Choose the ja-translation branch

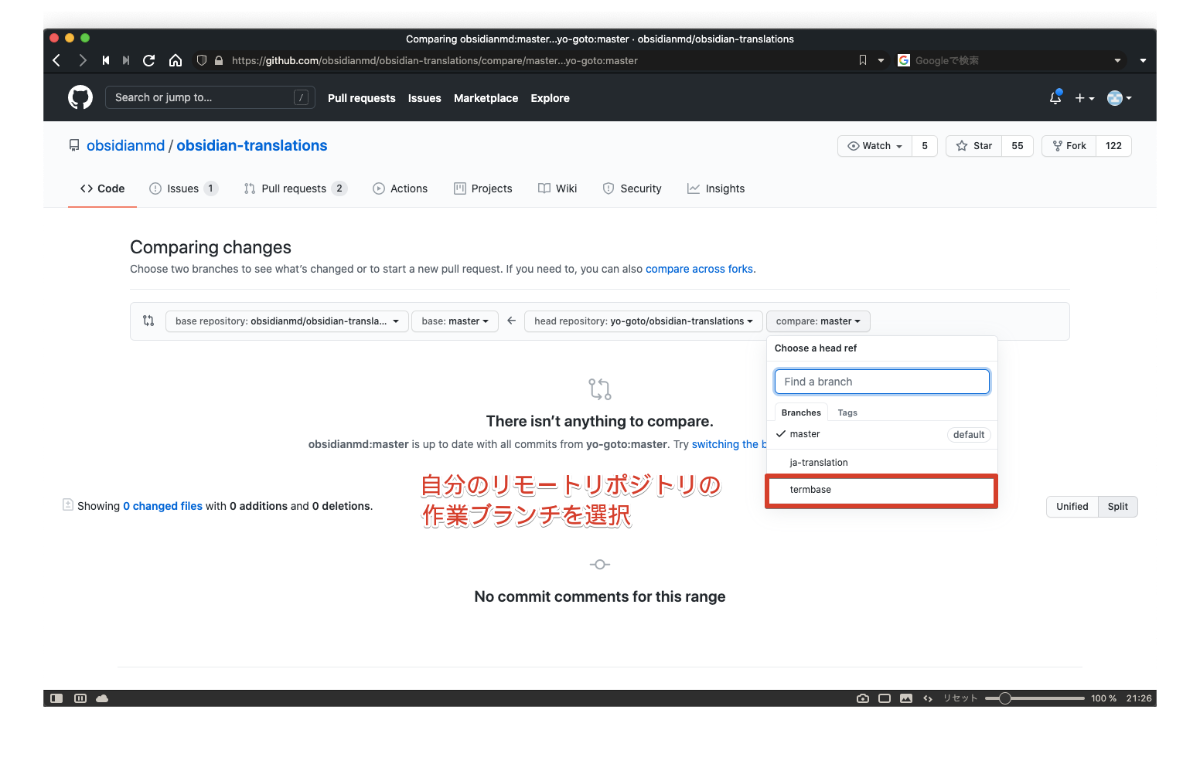882,463
